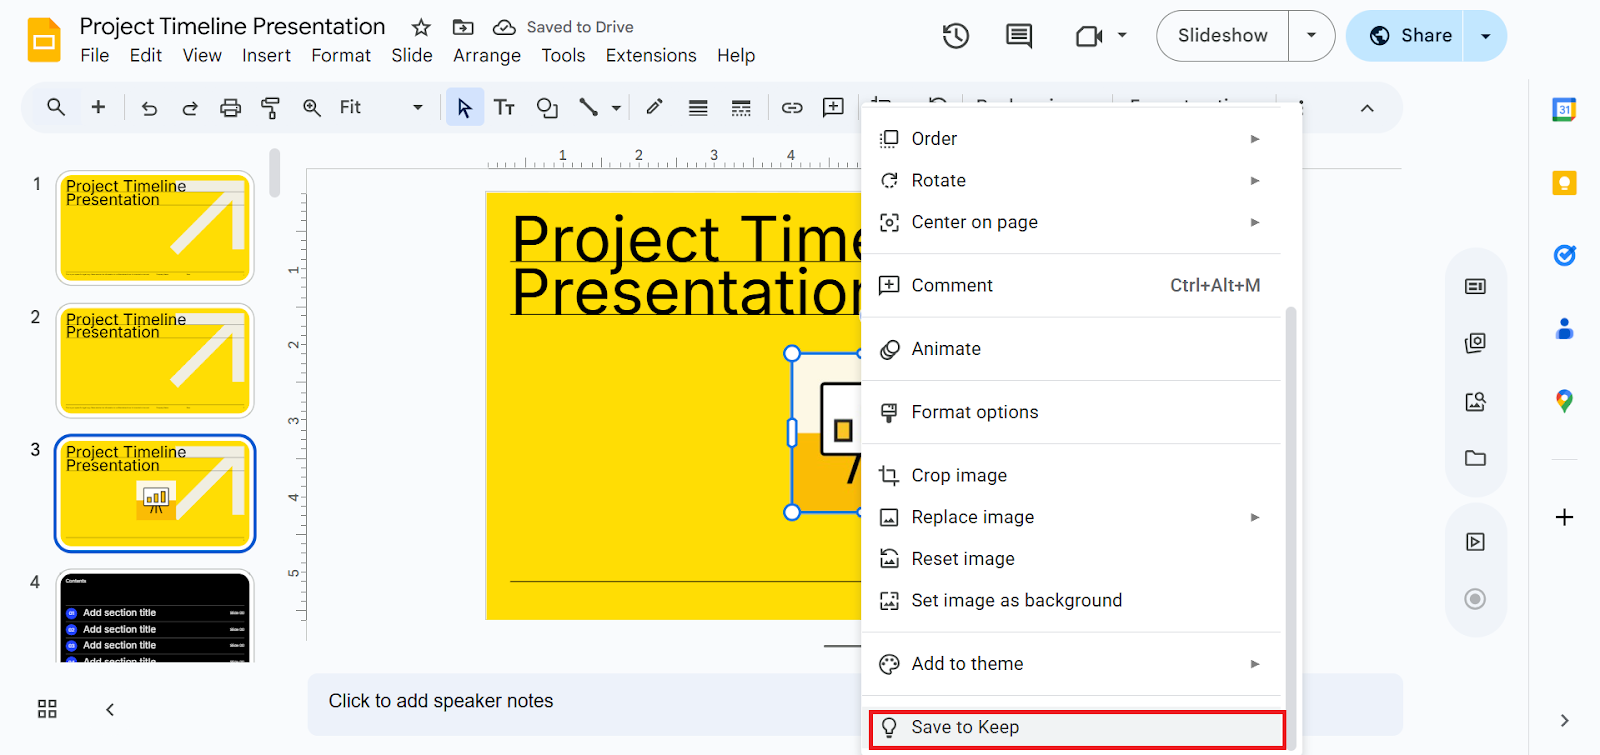Show the side panel with chevron

[x=1564, y=720]
